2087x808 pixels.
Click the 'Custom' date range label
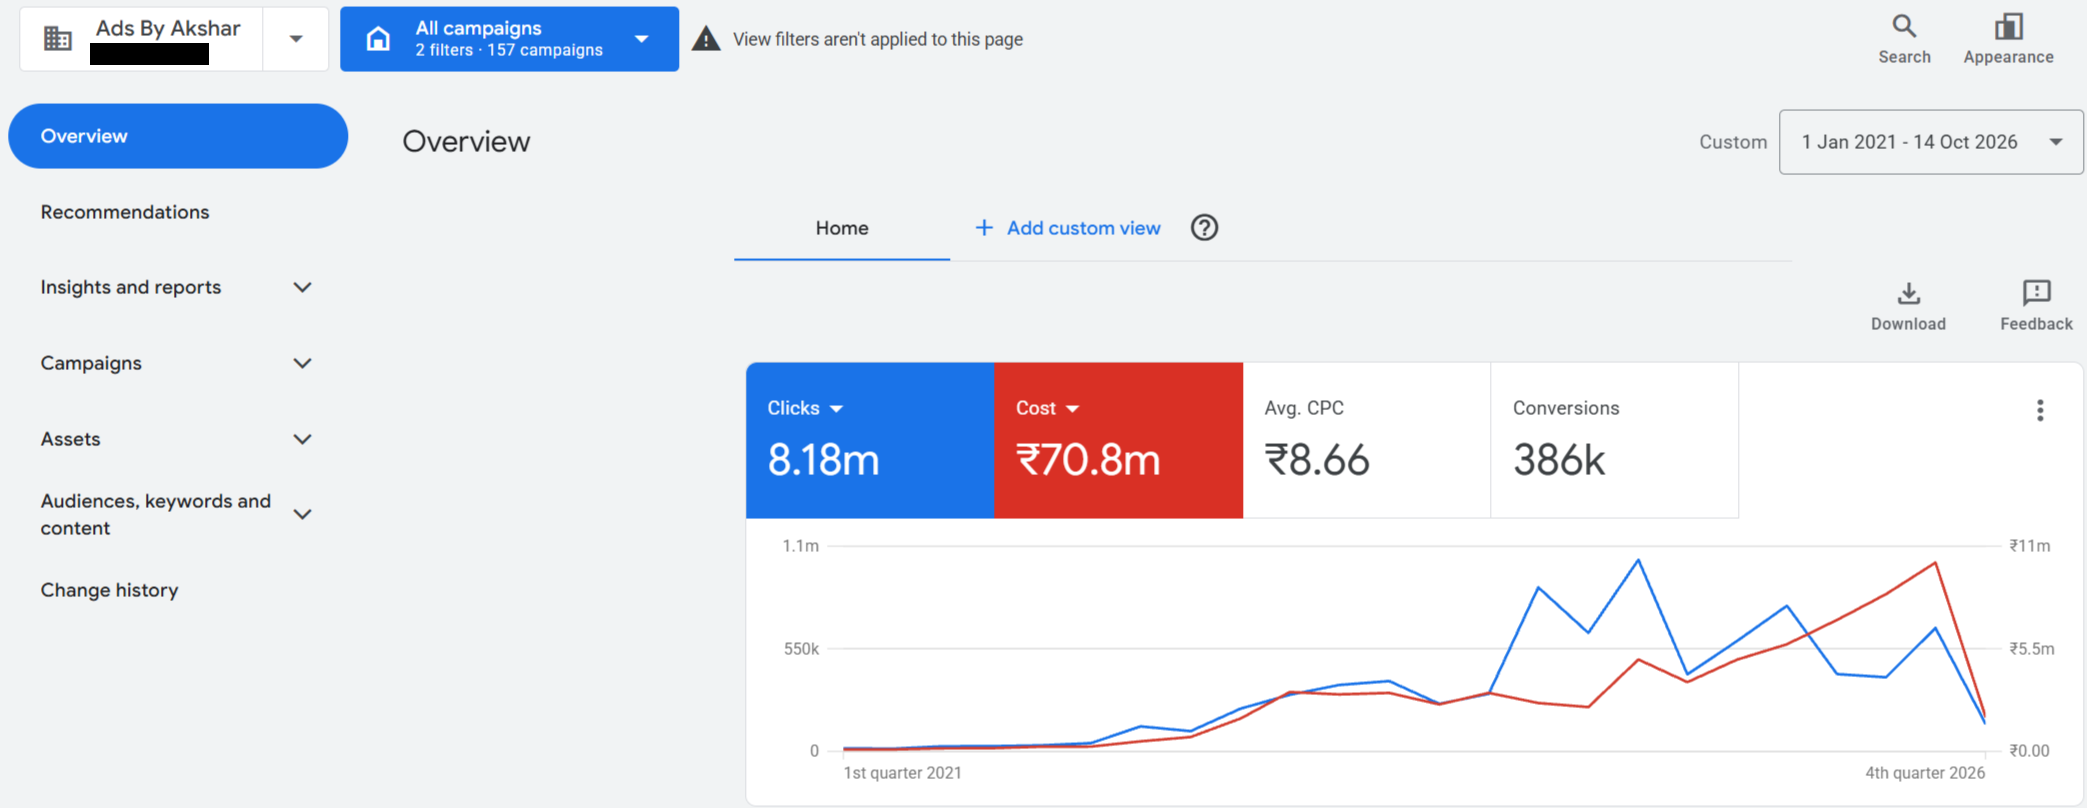tap(1733, 142)
